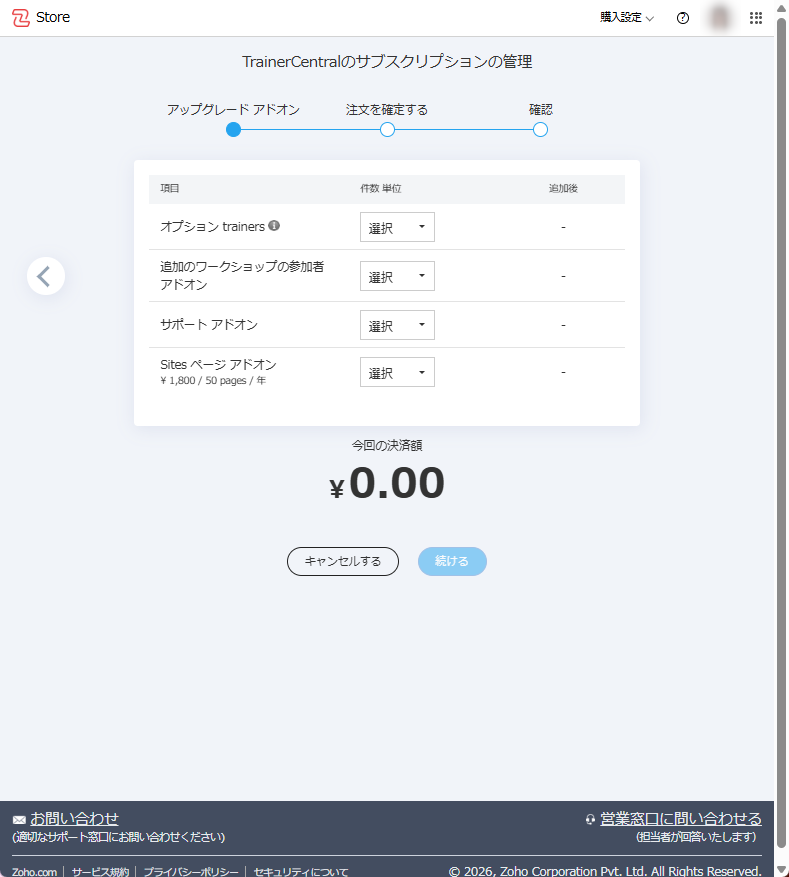Click the Zoho Store logo icon
Viewport: 789px width, 877px height.
(21, 18)
